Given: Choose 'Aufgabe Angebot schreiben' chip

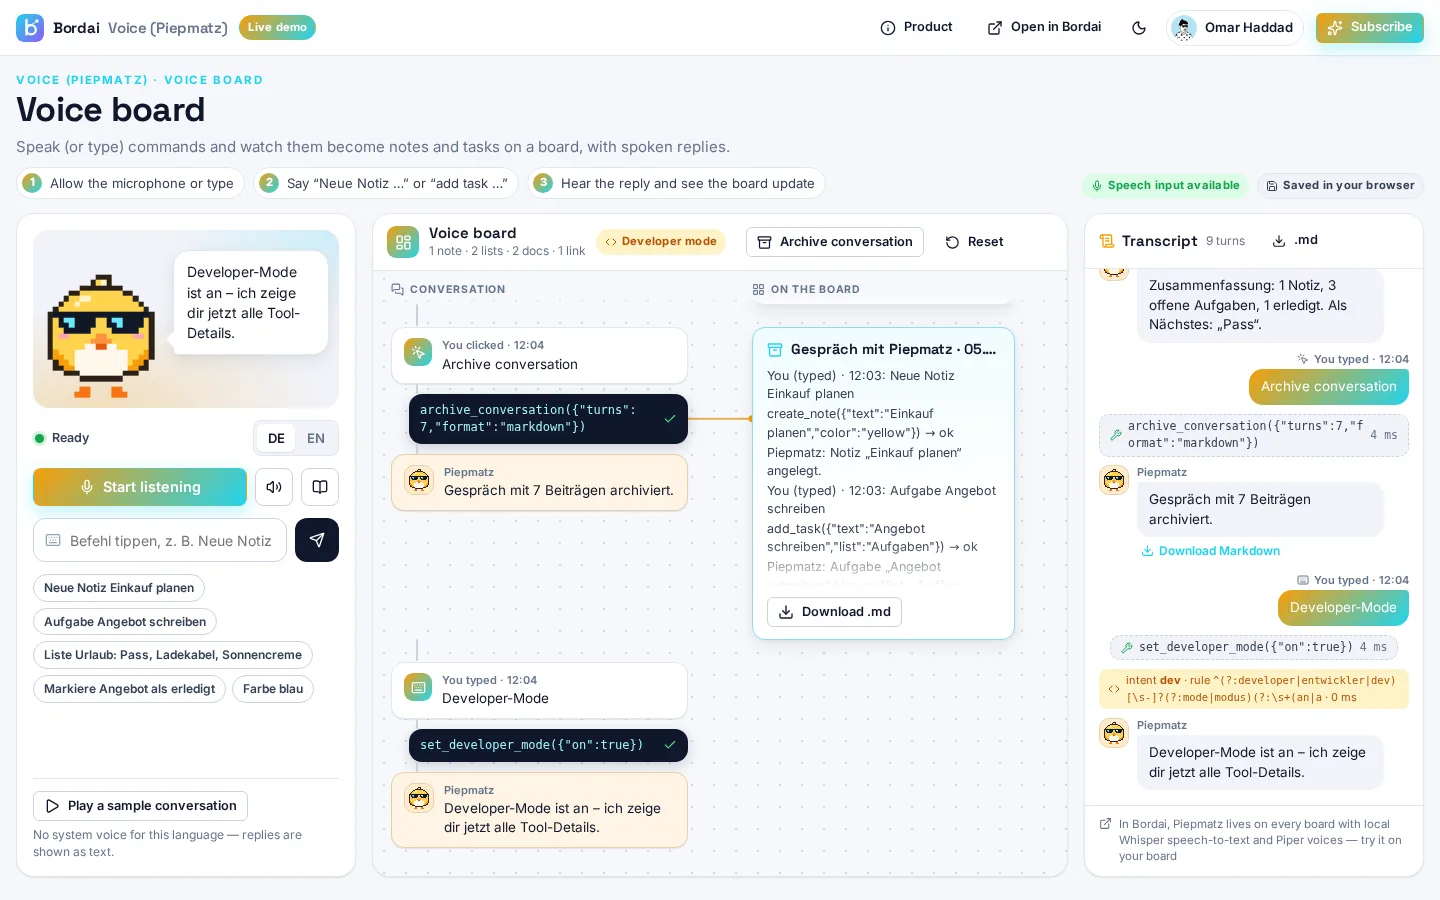Looking at the screenshot, I should [125, 622].
